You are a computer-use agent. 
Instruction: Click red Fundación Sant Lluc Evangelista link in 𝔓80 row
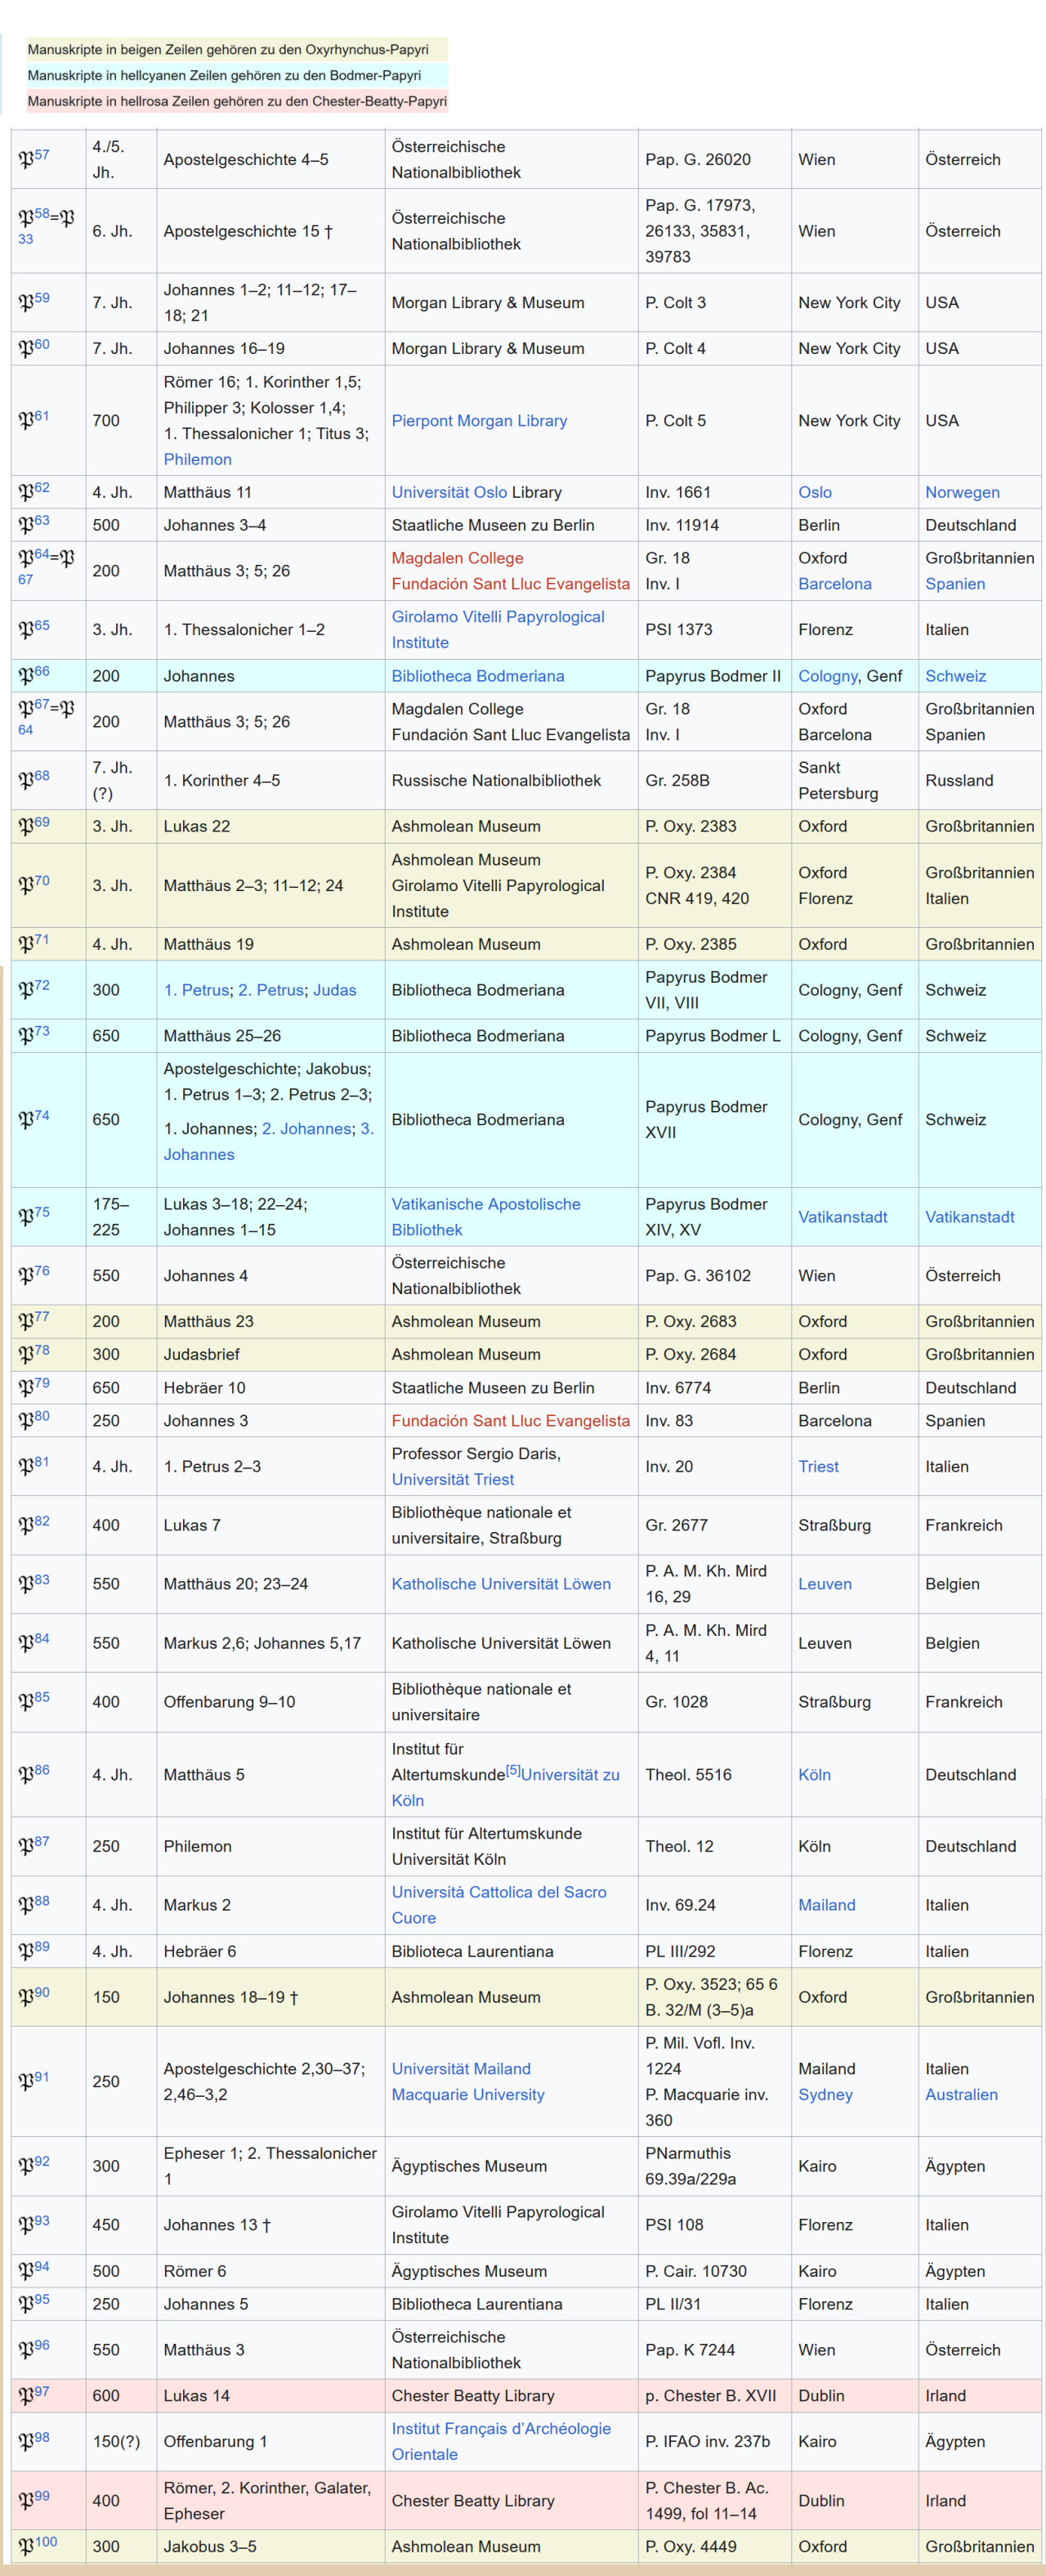pyautogui.click(x=511, y=1421)
